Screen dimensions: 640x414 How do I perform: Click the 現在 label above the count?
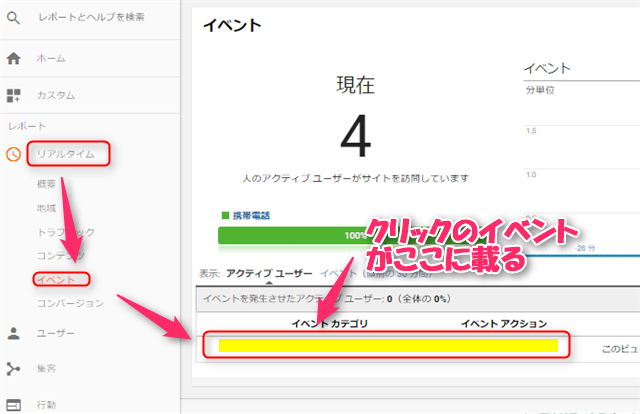coord(356,85)
